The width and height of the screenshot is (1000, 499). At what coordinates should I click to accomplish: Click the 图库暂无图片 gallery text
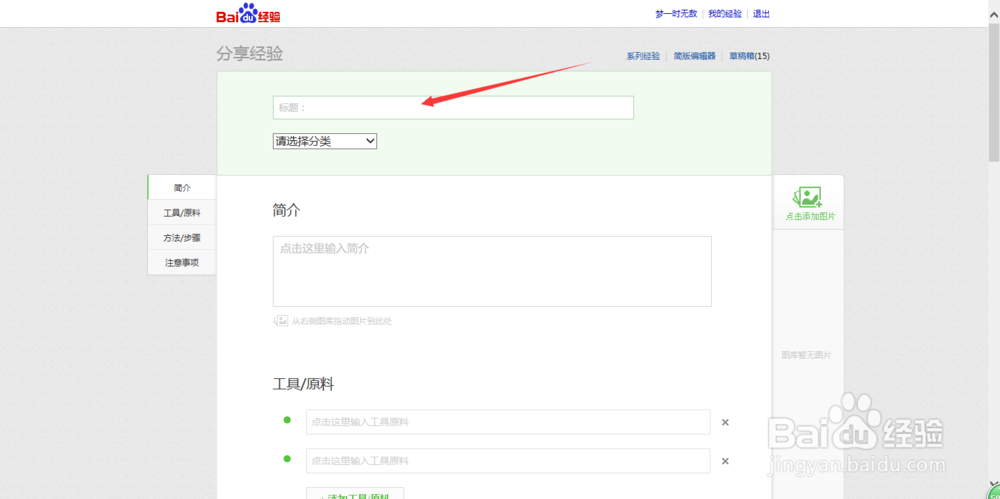(807, 355)
